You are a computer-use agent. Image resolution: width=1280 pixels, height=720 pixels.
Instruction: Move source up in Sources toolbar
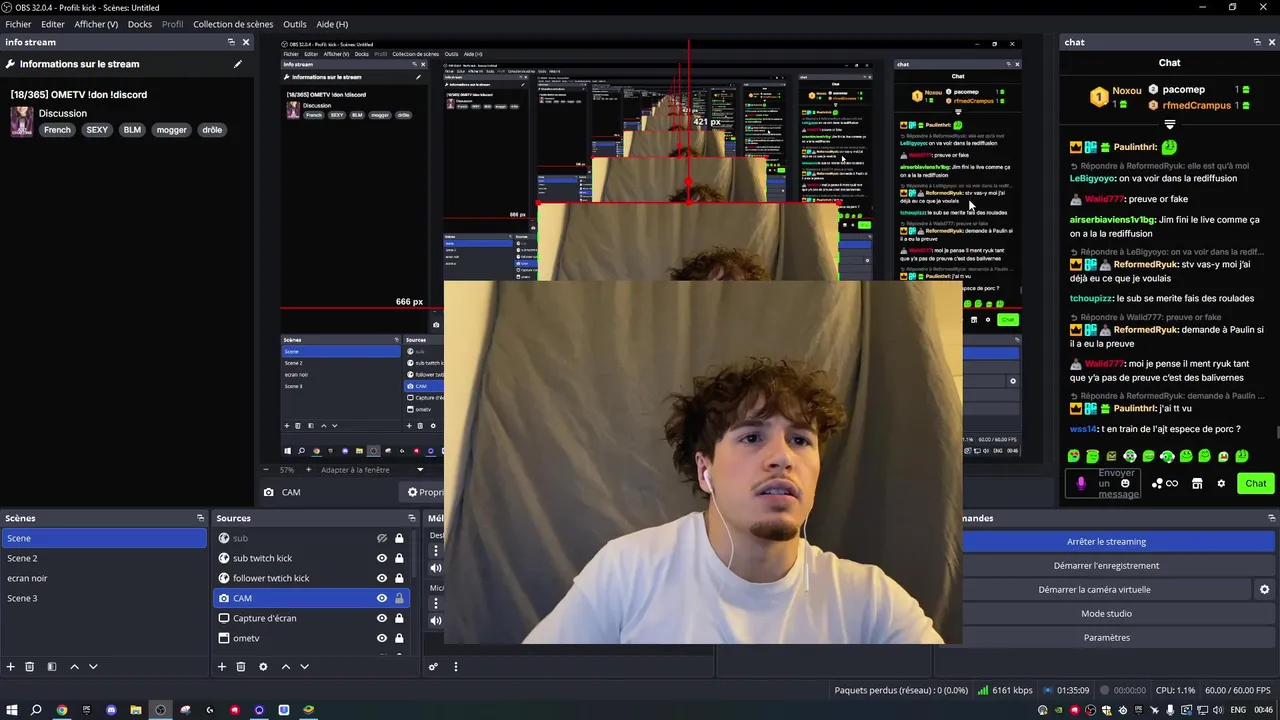coord(285,667)
